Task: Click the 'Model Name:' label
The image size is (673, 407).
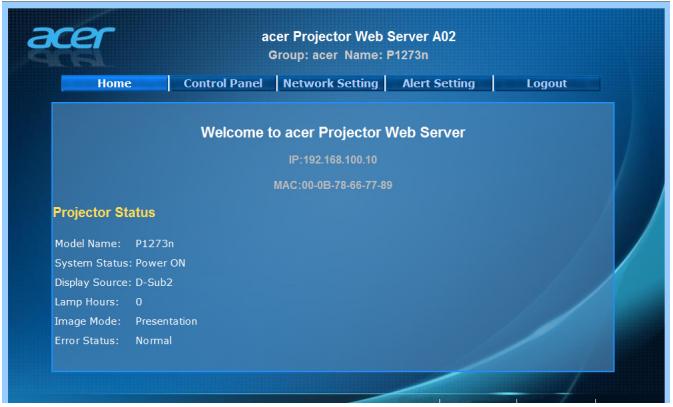Action: (x=88, y=243)
